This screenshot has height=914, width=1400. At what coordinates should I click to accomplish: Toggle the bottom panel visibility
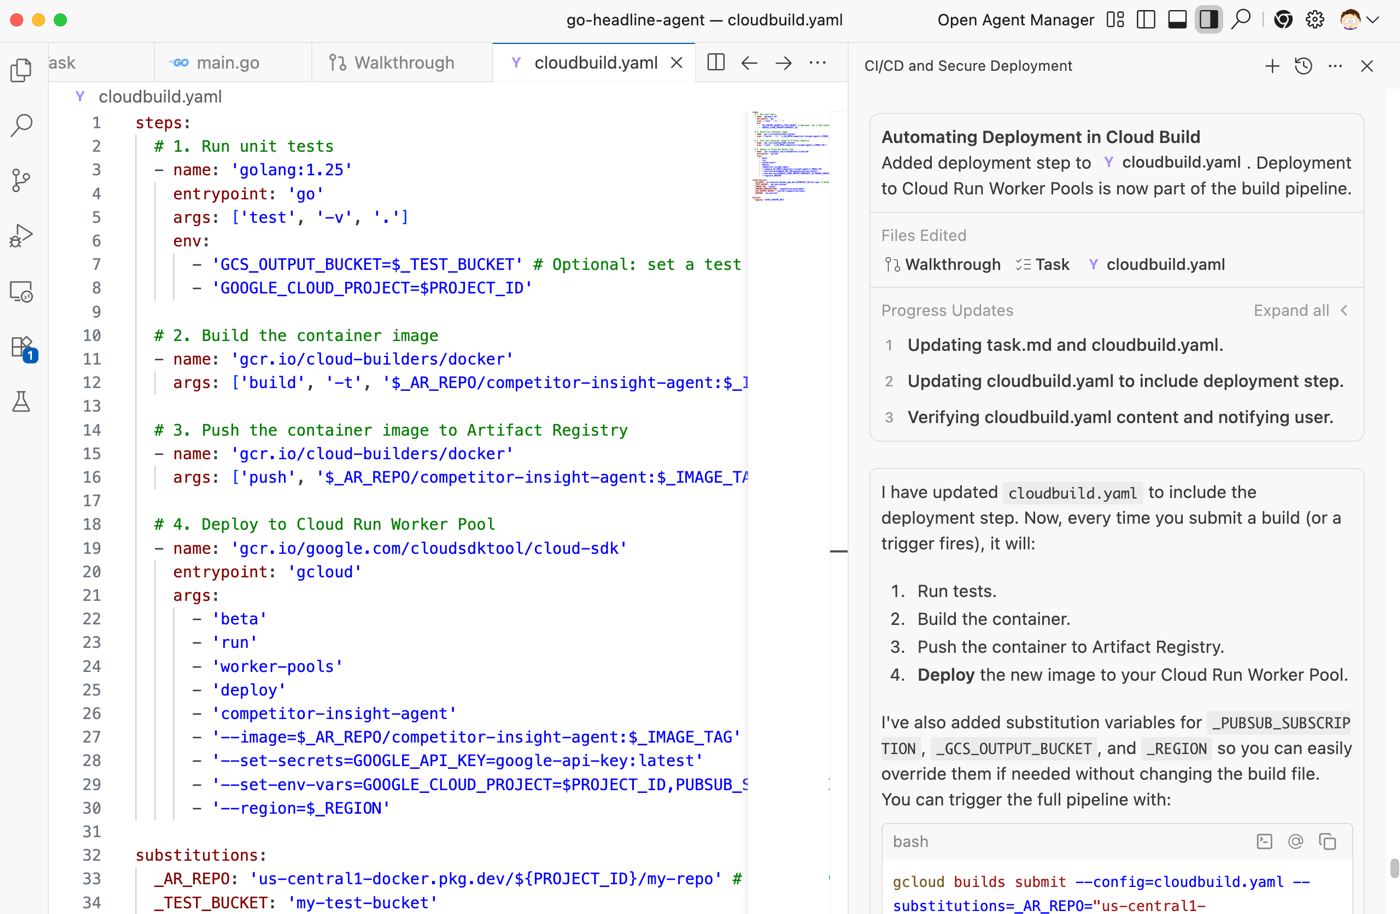pos(1177,20)
